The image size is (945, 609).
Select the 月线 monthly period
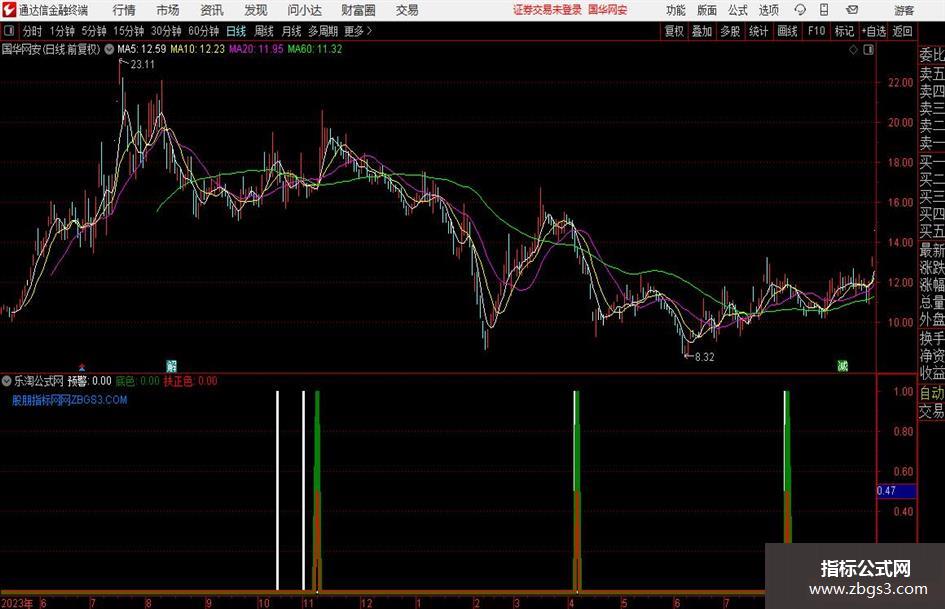(x=292, y=31)
